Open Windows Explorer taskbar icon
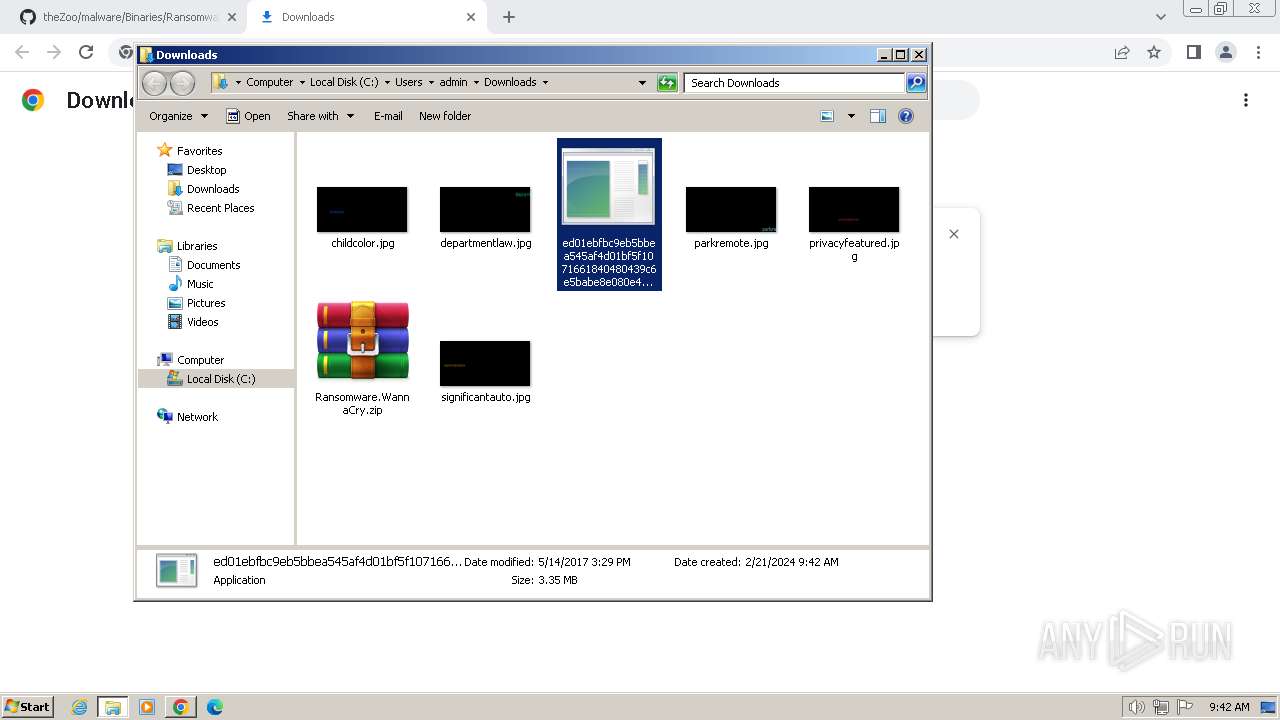 pos(112,707)
